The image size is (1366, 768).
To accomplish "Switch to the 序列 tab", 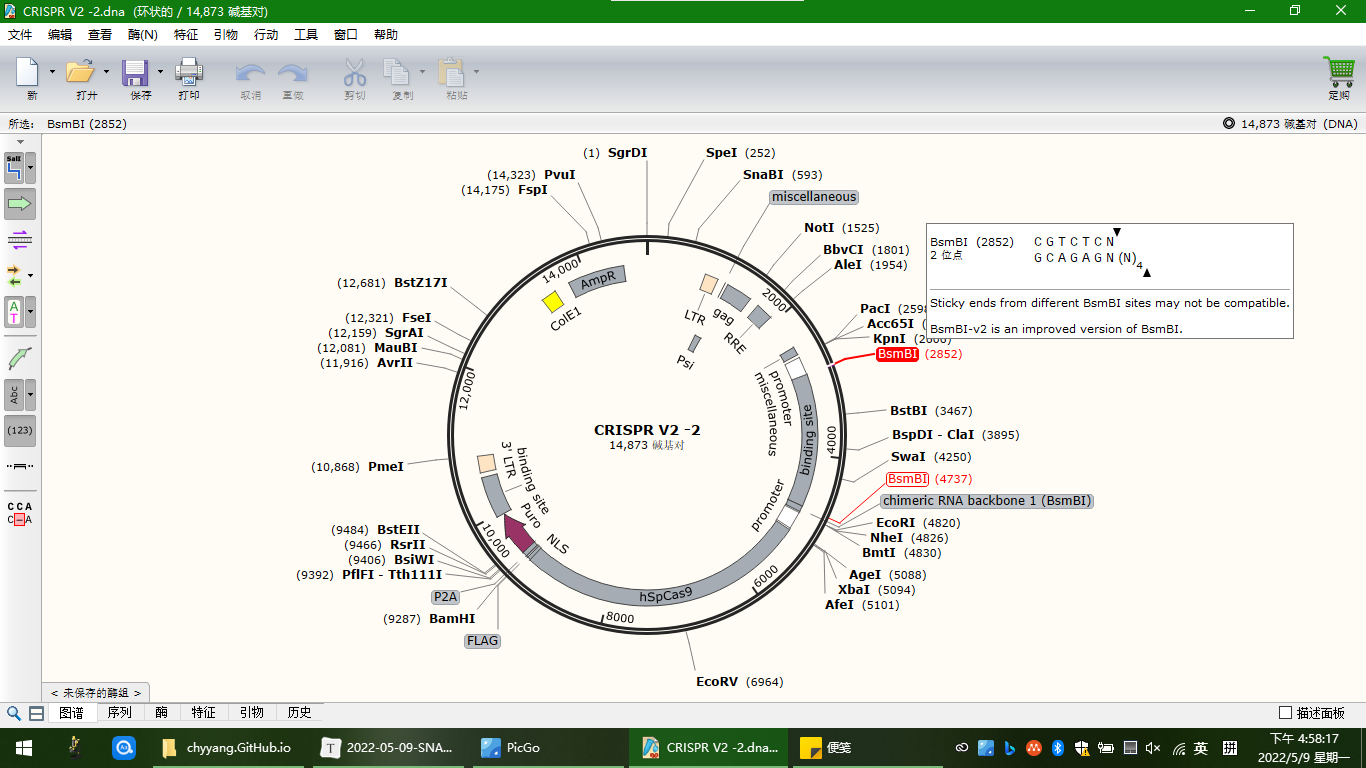I will [120, 713].
